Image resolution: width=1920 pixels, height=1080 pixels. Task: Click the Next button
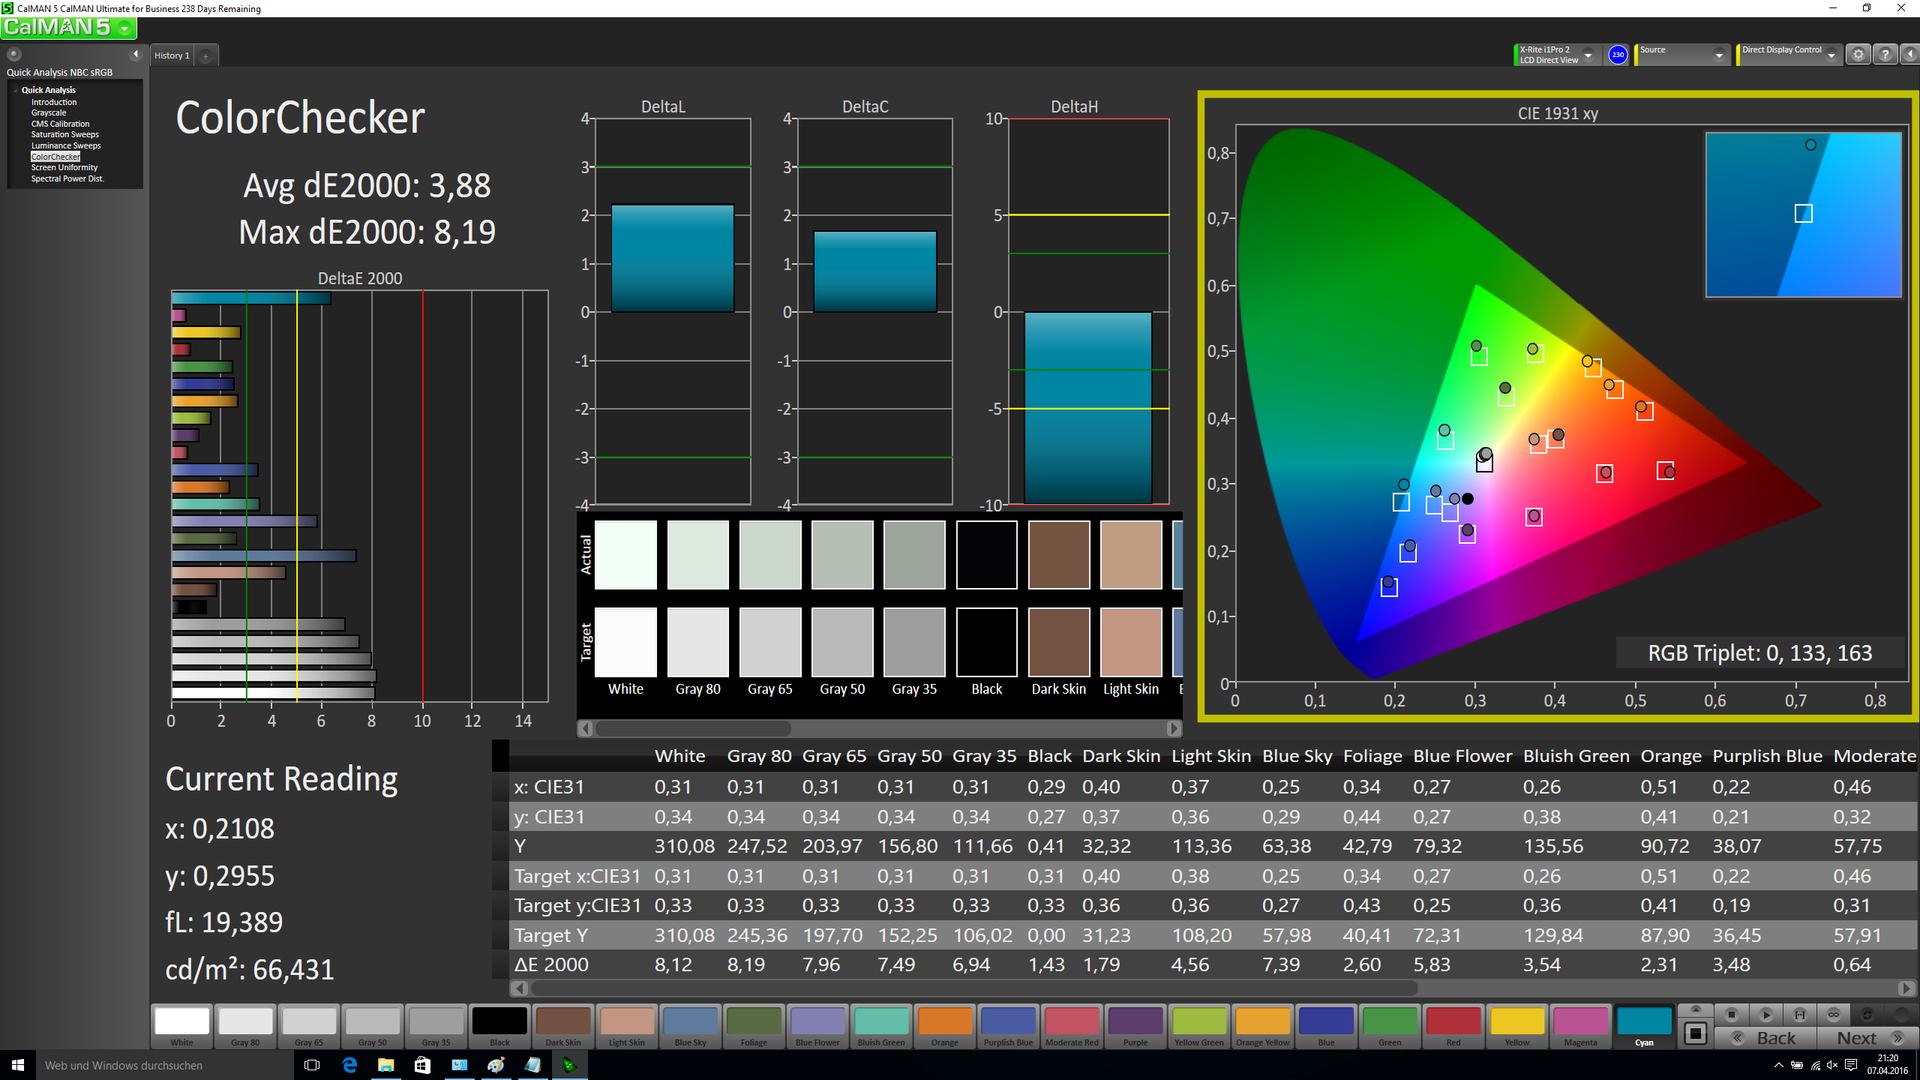[x=1867, y=1038]
